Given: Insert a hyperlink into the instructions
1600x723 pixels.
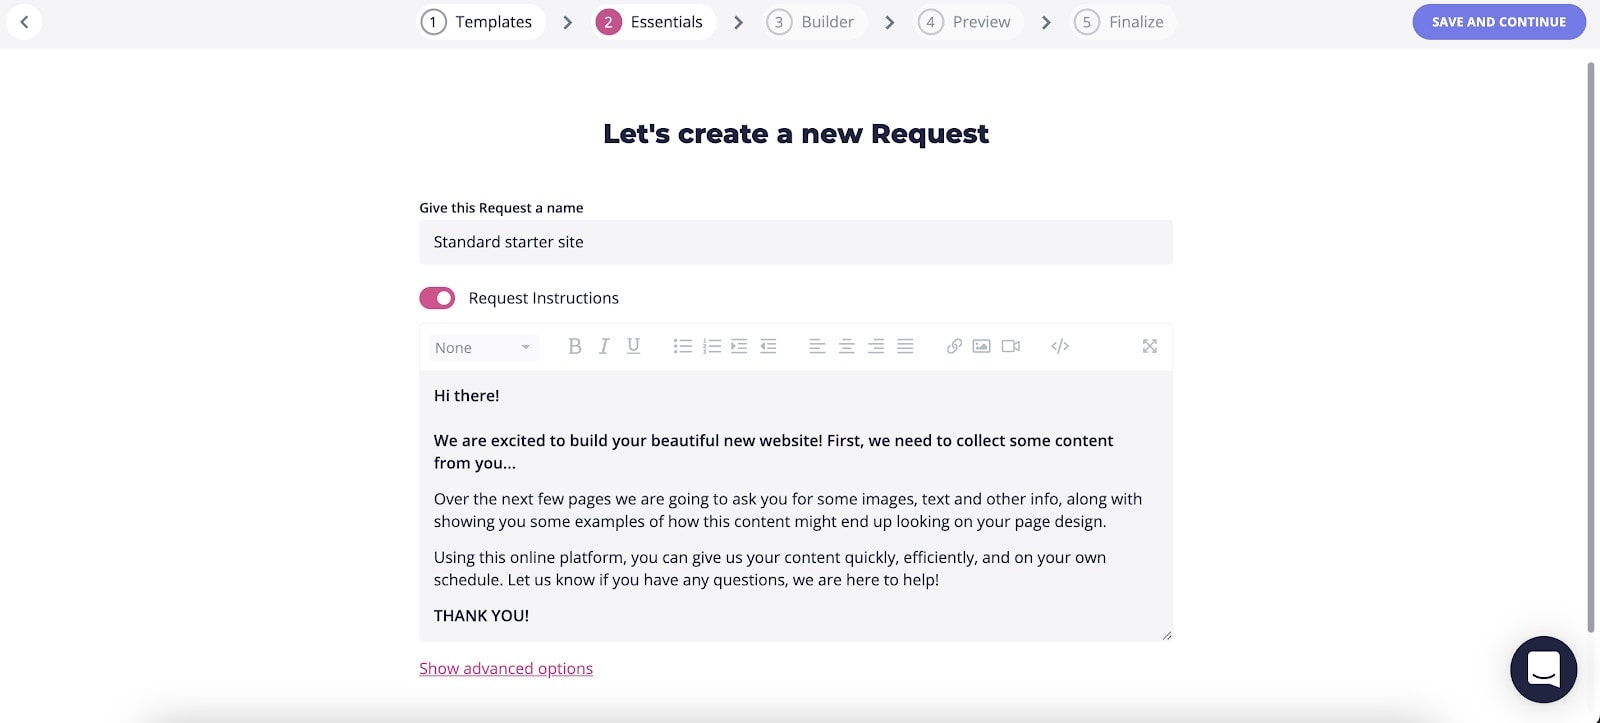Looking at the screenshot, I should pos(954,346).
